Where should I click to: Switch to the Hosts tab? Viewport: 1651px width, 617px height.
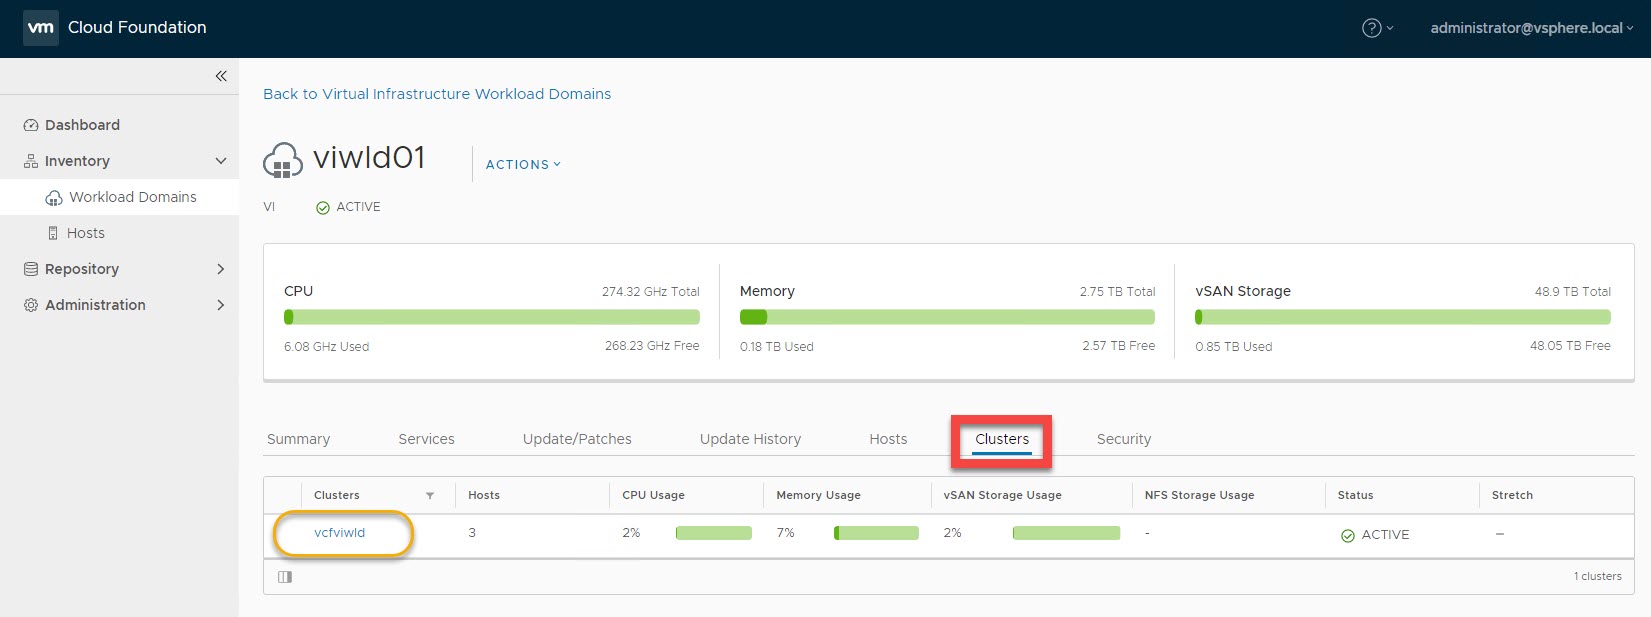click(x=888, y=439)
